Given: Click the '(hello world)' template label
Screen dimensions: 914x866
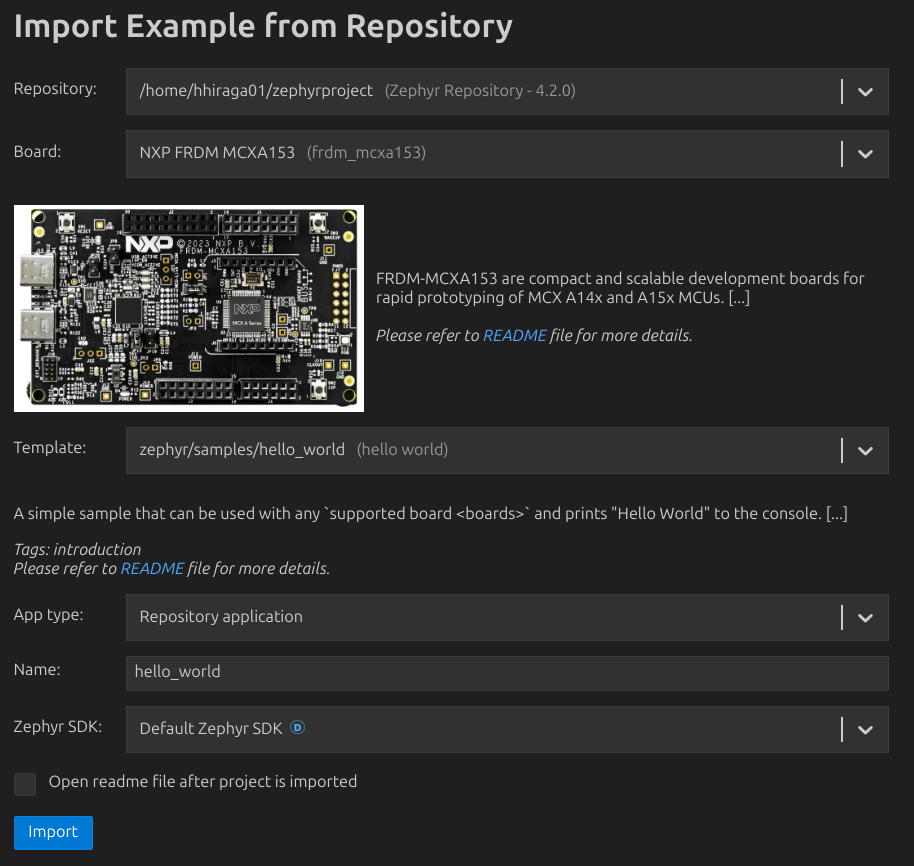Looking at the screenshot, I should [403, 450].
